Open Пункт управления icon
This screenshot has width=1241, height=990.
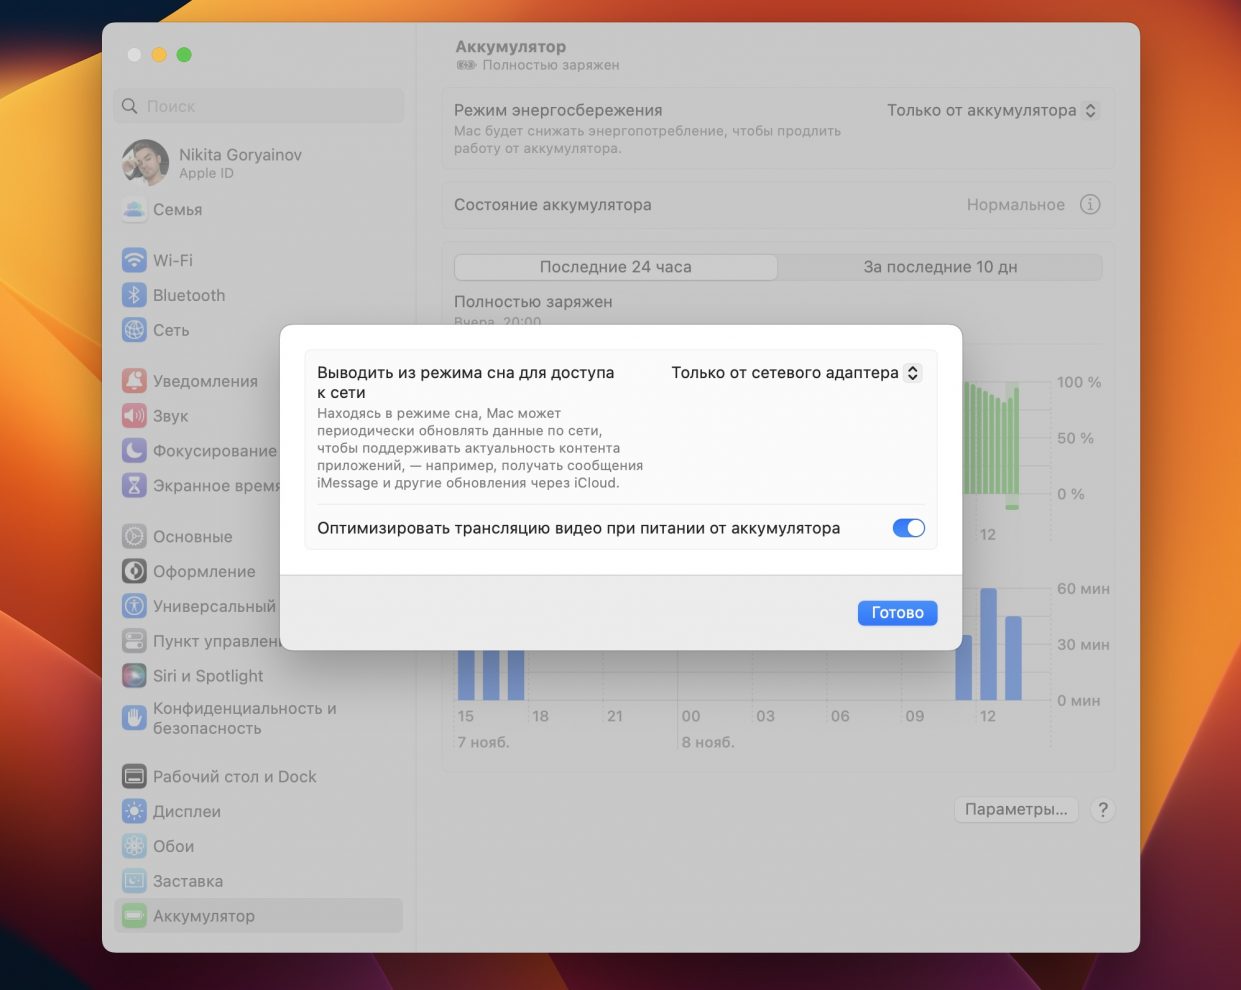134,641
